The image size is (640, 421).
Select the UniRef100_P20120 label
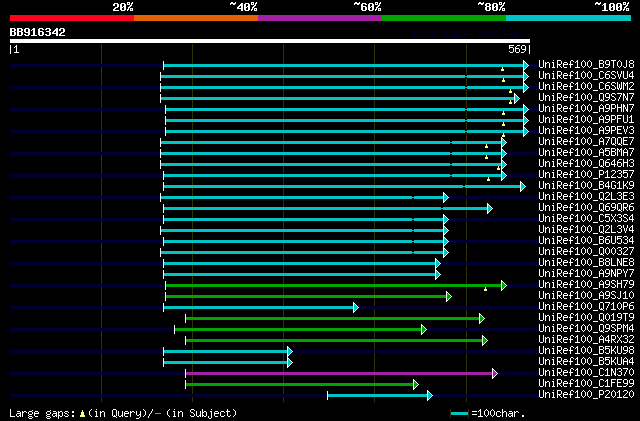tap(586, 394)
